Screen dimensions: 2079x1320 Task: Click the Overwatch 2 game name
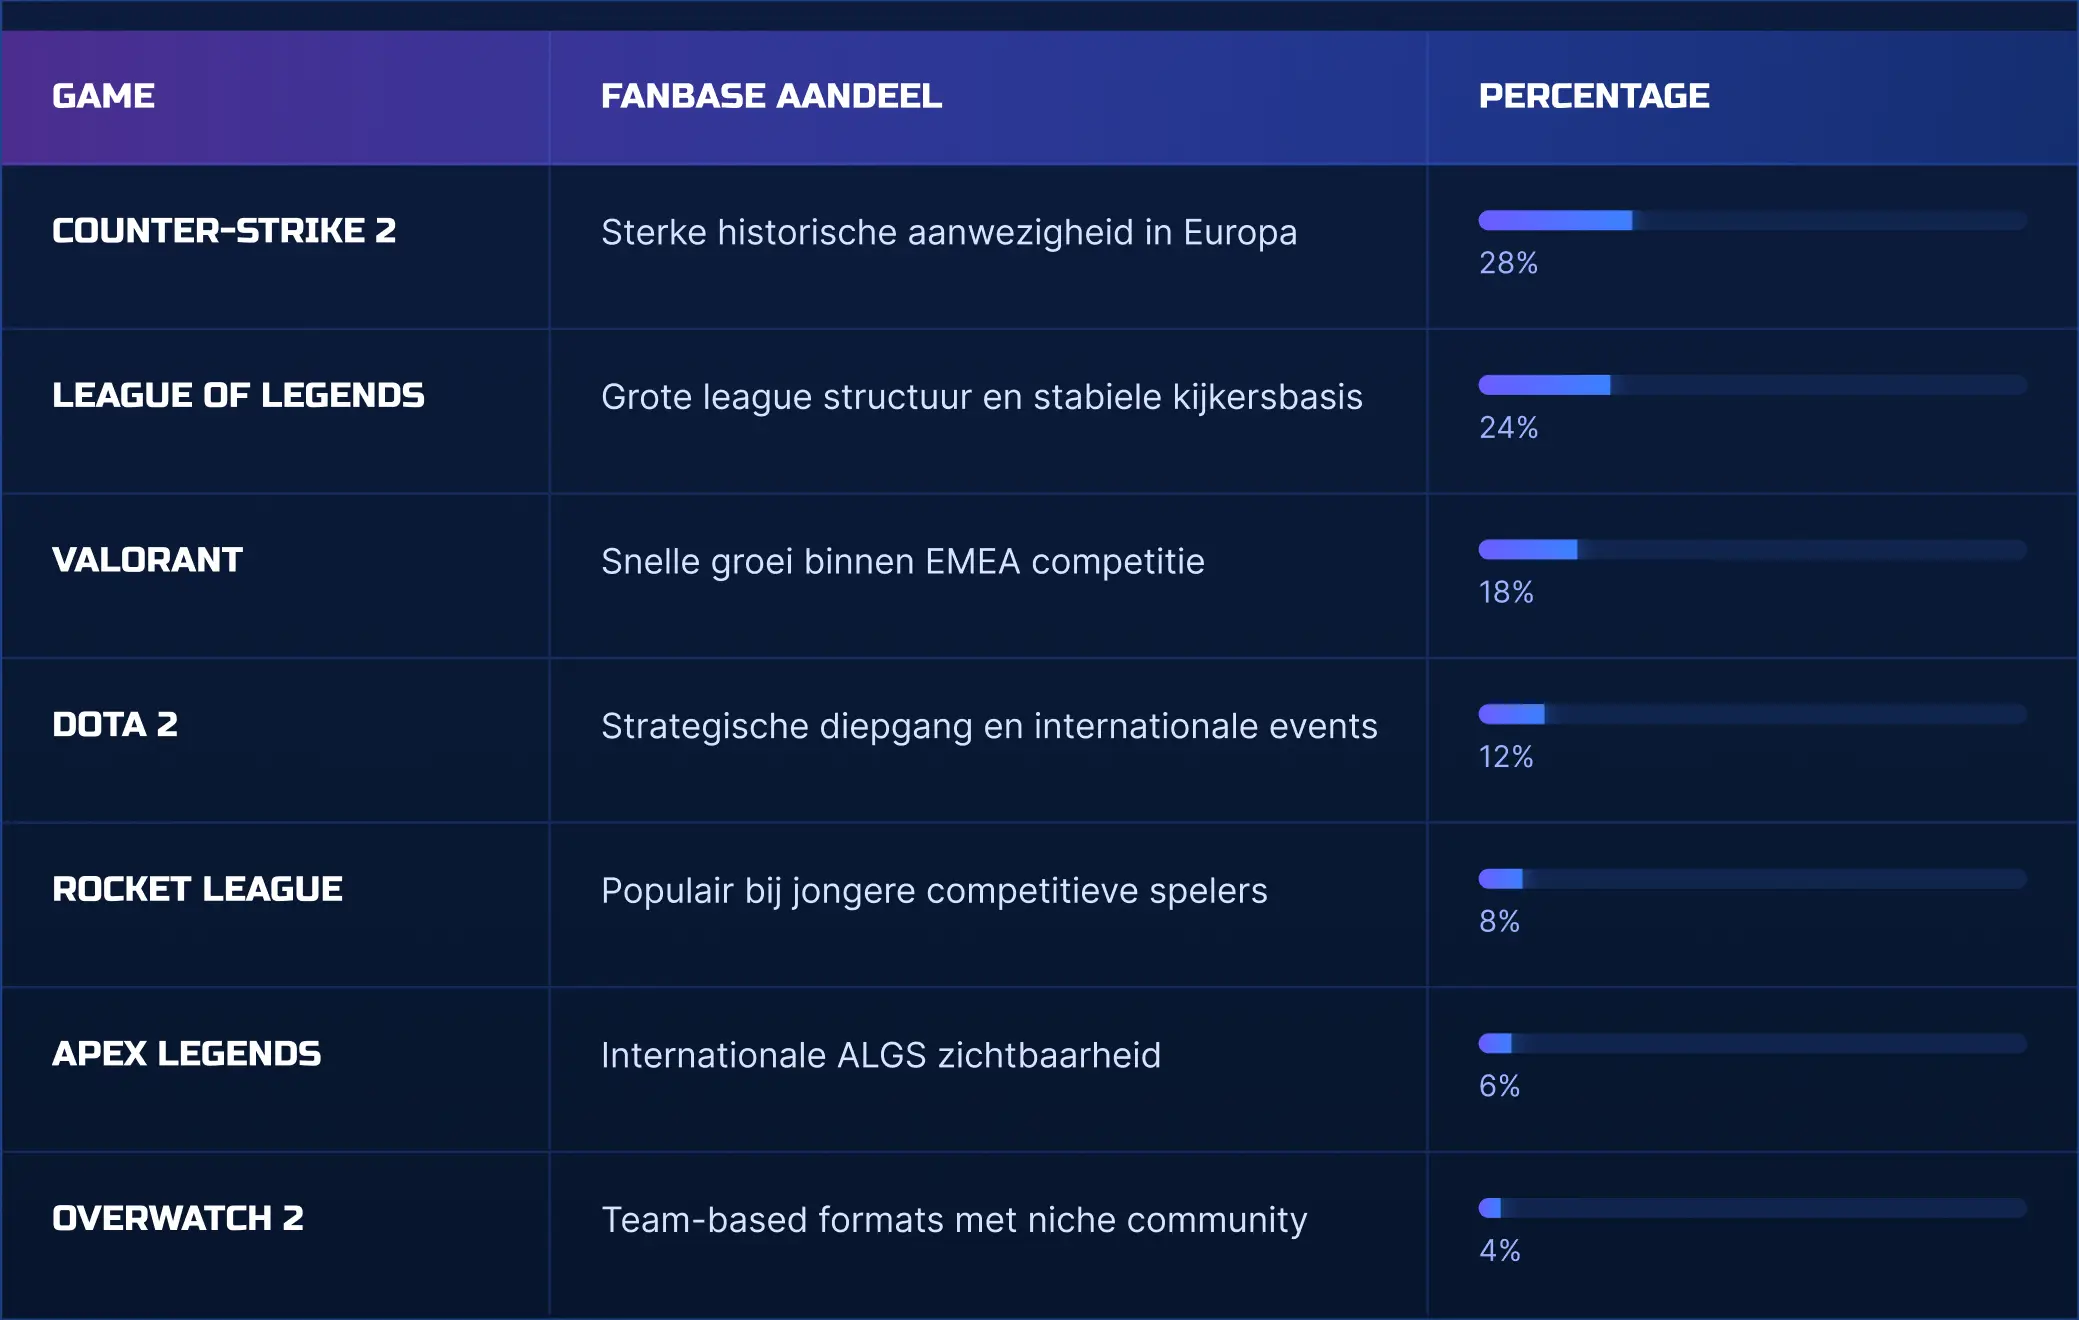[178, 1218]
